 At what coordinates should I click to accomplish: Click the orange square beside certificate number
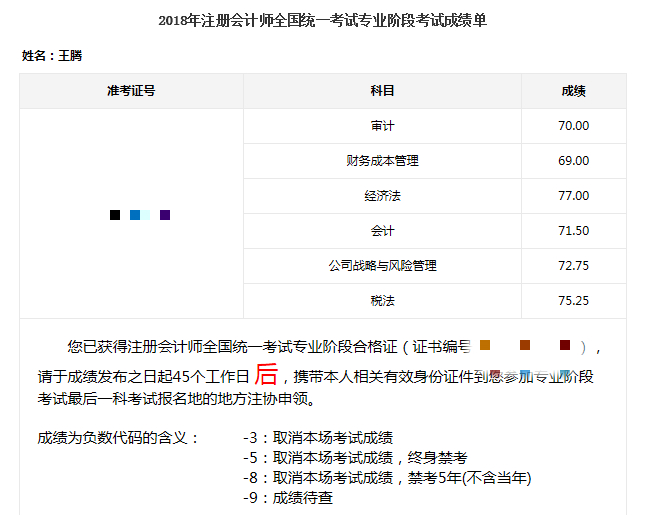[x=485, y=345]
